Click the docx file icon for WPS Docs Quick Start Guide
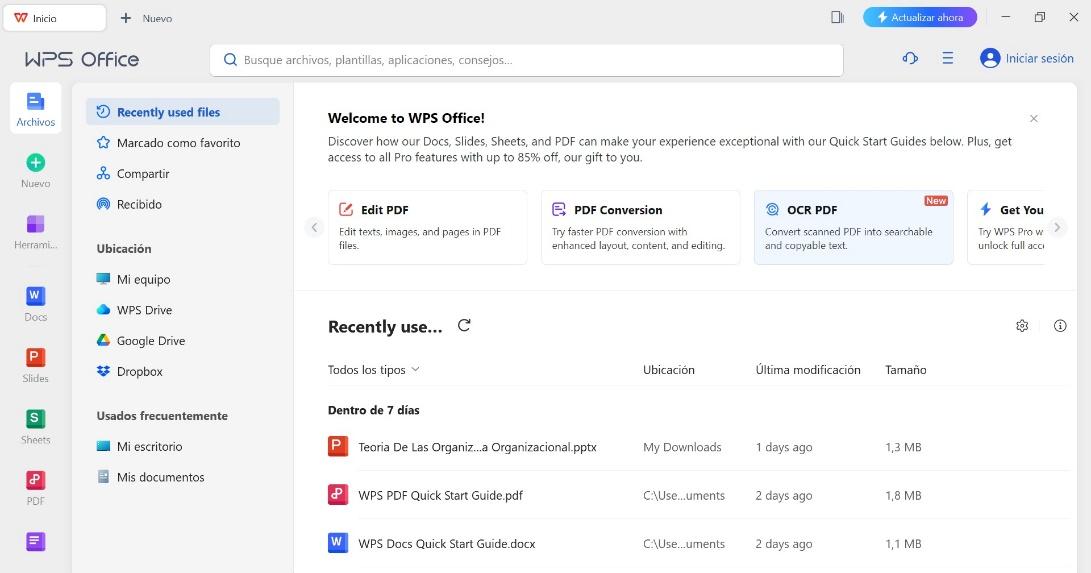 point(337,542)
